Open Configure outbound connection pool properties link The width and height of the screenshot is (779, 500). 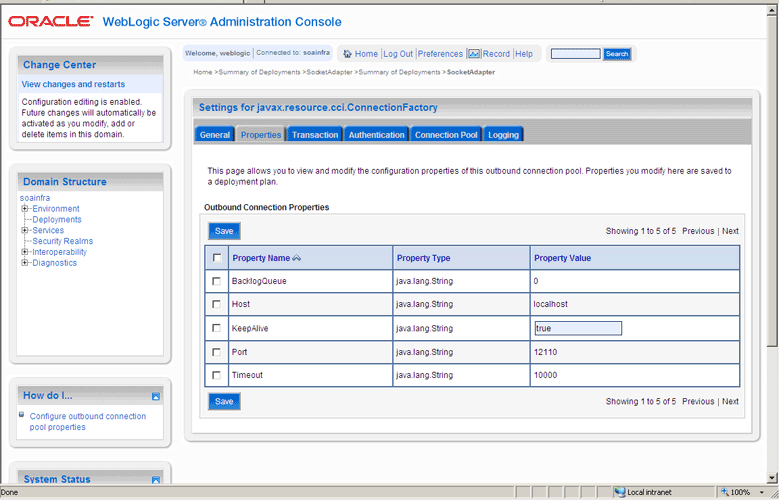click(87, 421)
